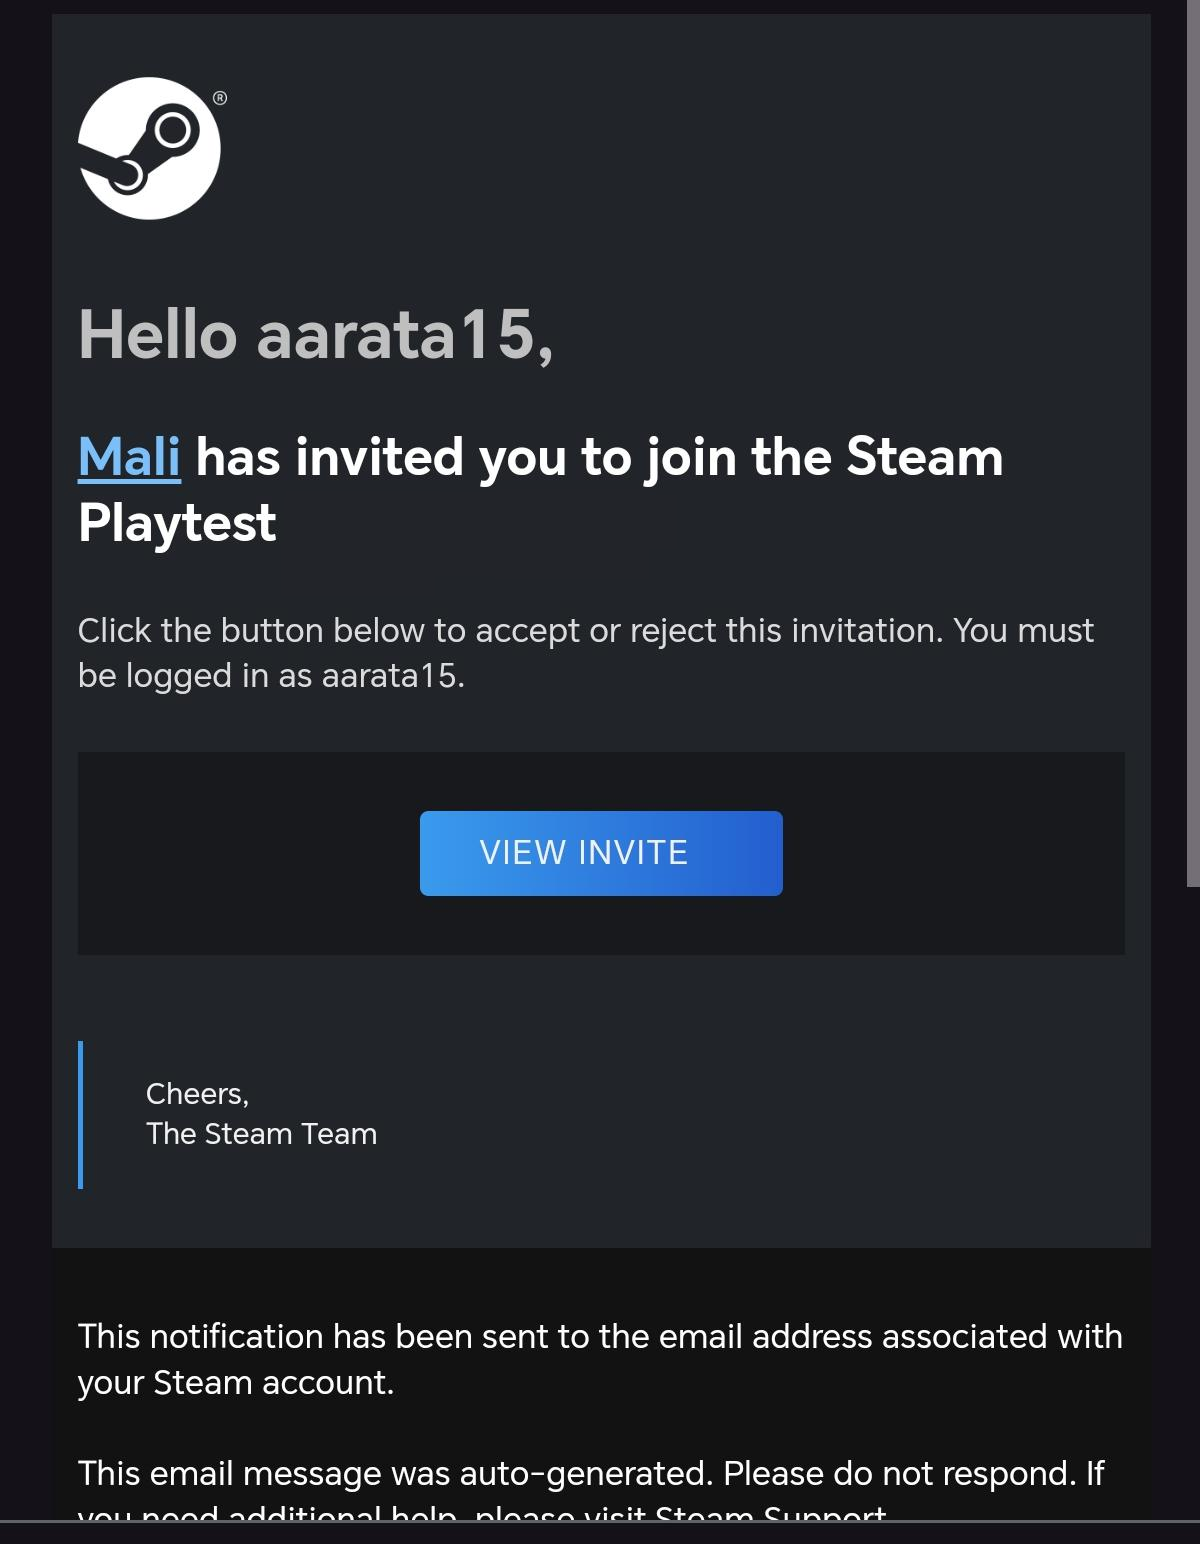Open the partially visible Steam Support link
The width and height of the screenshot is (1200, 1544).
(x=770, y=1515)
